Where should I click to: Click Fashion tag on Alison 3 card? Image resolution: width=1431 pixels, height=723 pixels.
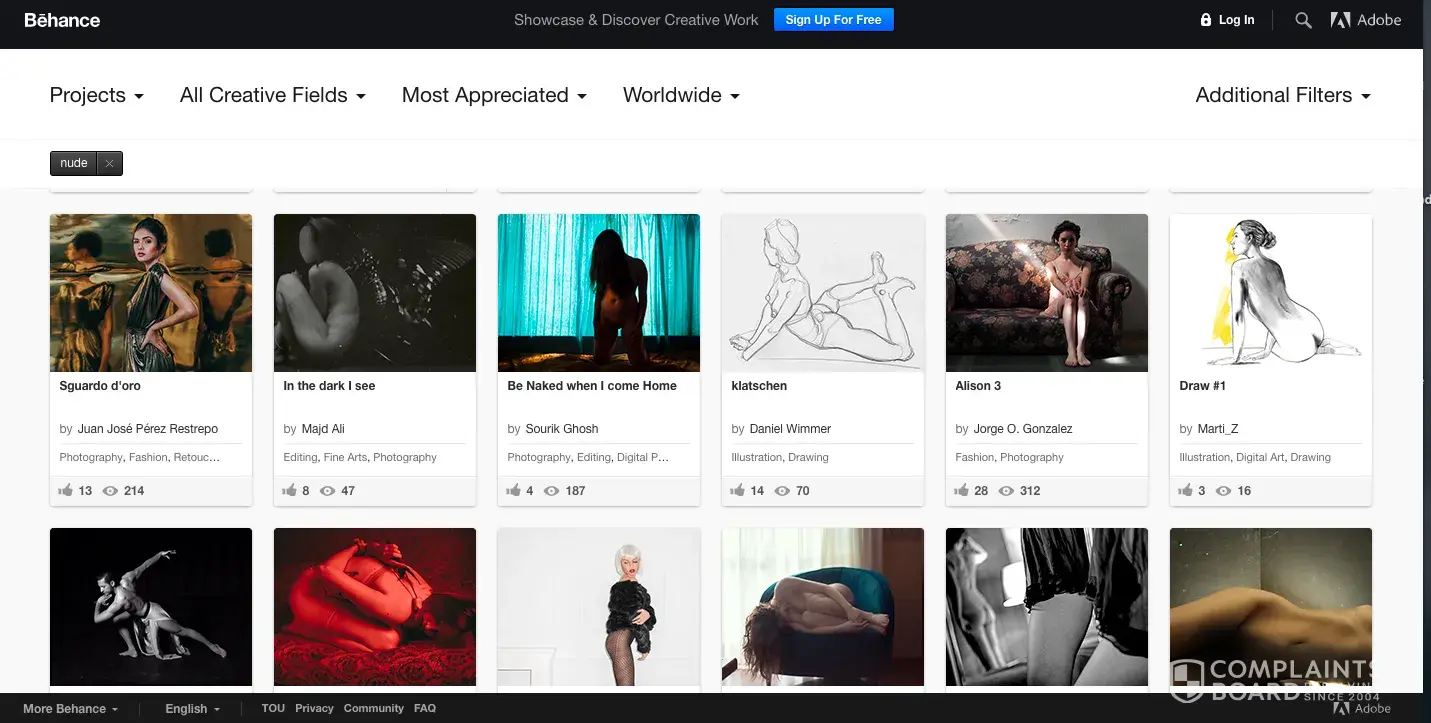[975, 457]
